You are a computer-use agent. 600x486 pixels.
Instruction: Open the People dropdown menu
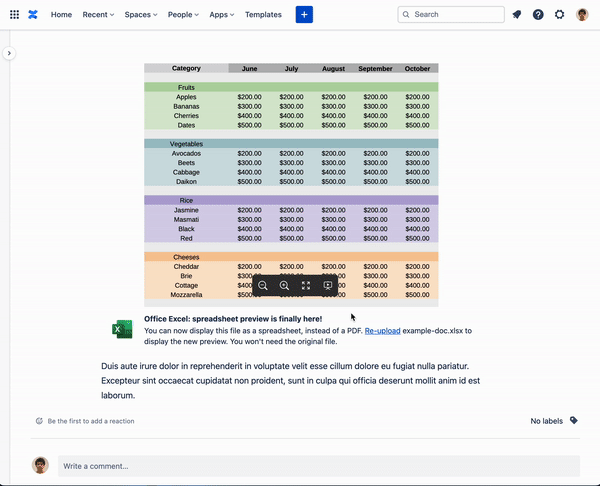pos(183,15)
